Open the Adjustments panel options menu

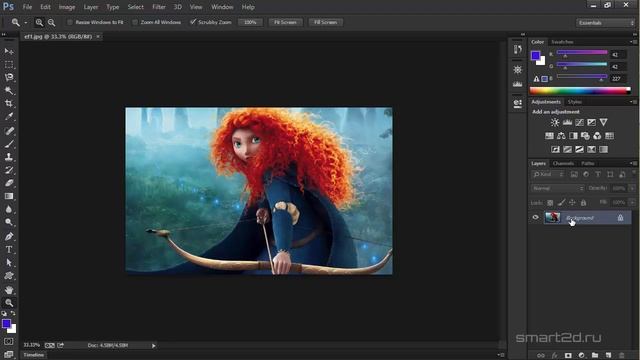(x=633, y=102)
